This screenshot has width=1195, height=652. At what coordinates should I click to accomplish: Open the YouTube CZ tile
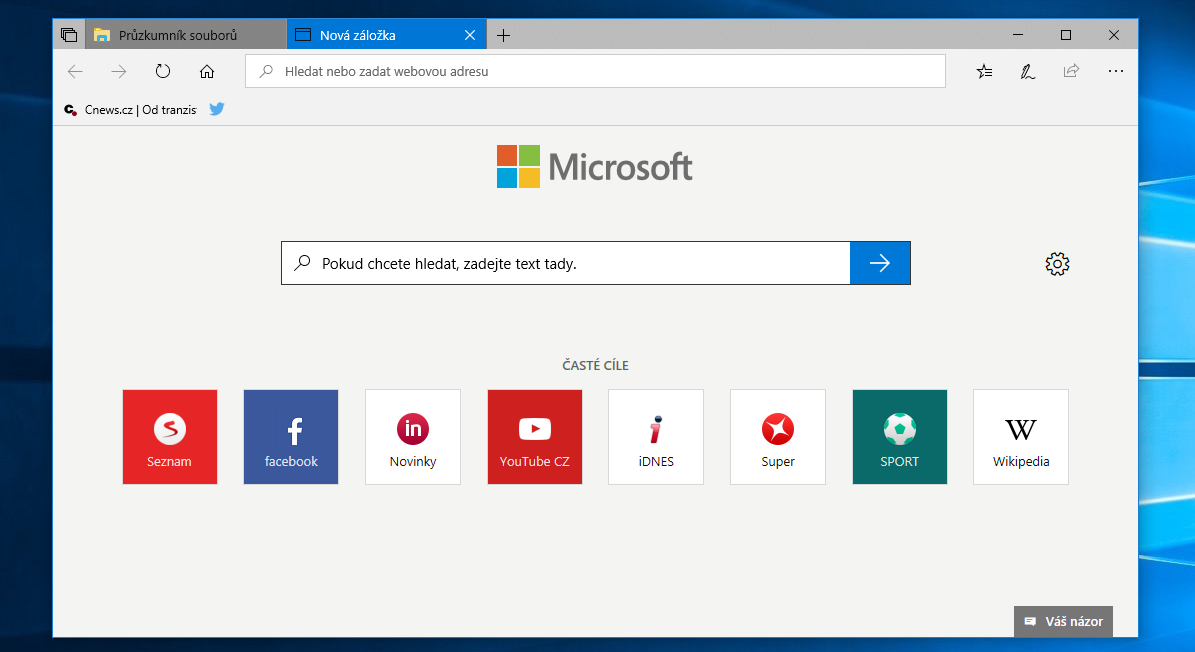point(534,437)
